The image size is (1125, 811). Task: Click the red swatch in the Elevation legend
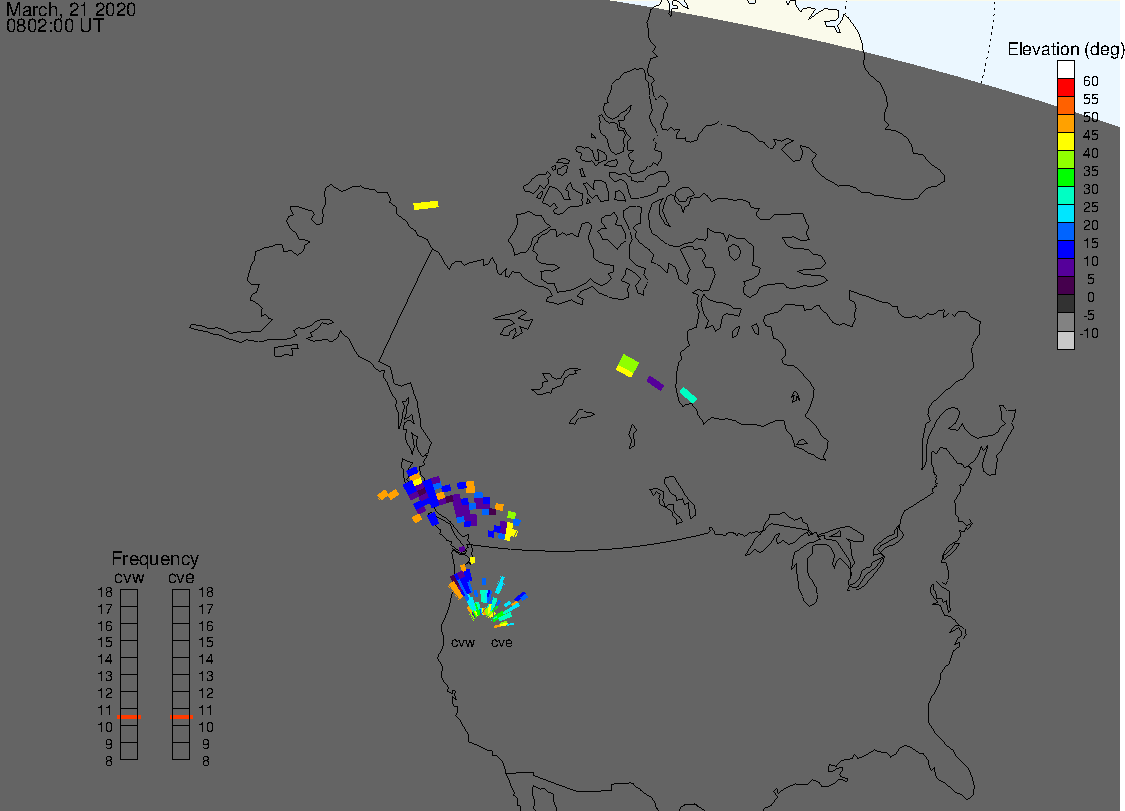(1066, 88)
